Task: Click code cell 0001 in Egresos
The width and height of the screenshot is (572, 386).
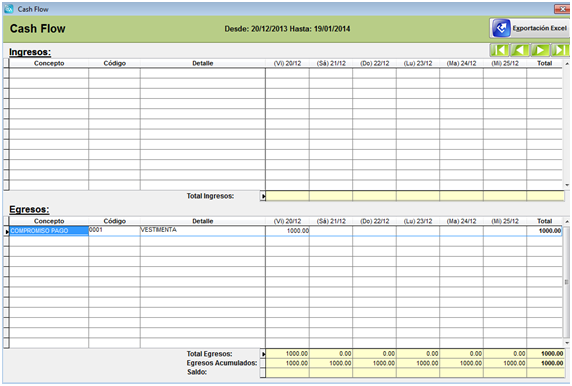Action: click(114, 231)
